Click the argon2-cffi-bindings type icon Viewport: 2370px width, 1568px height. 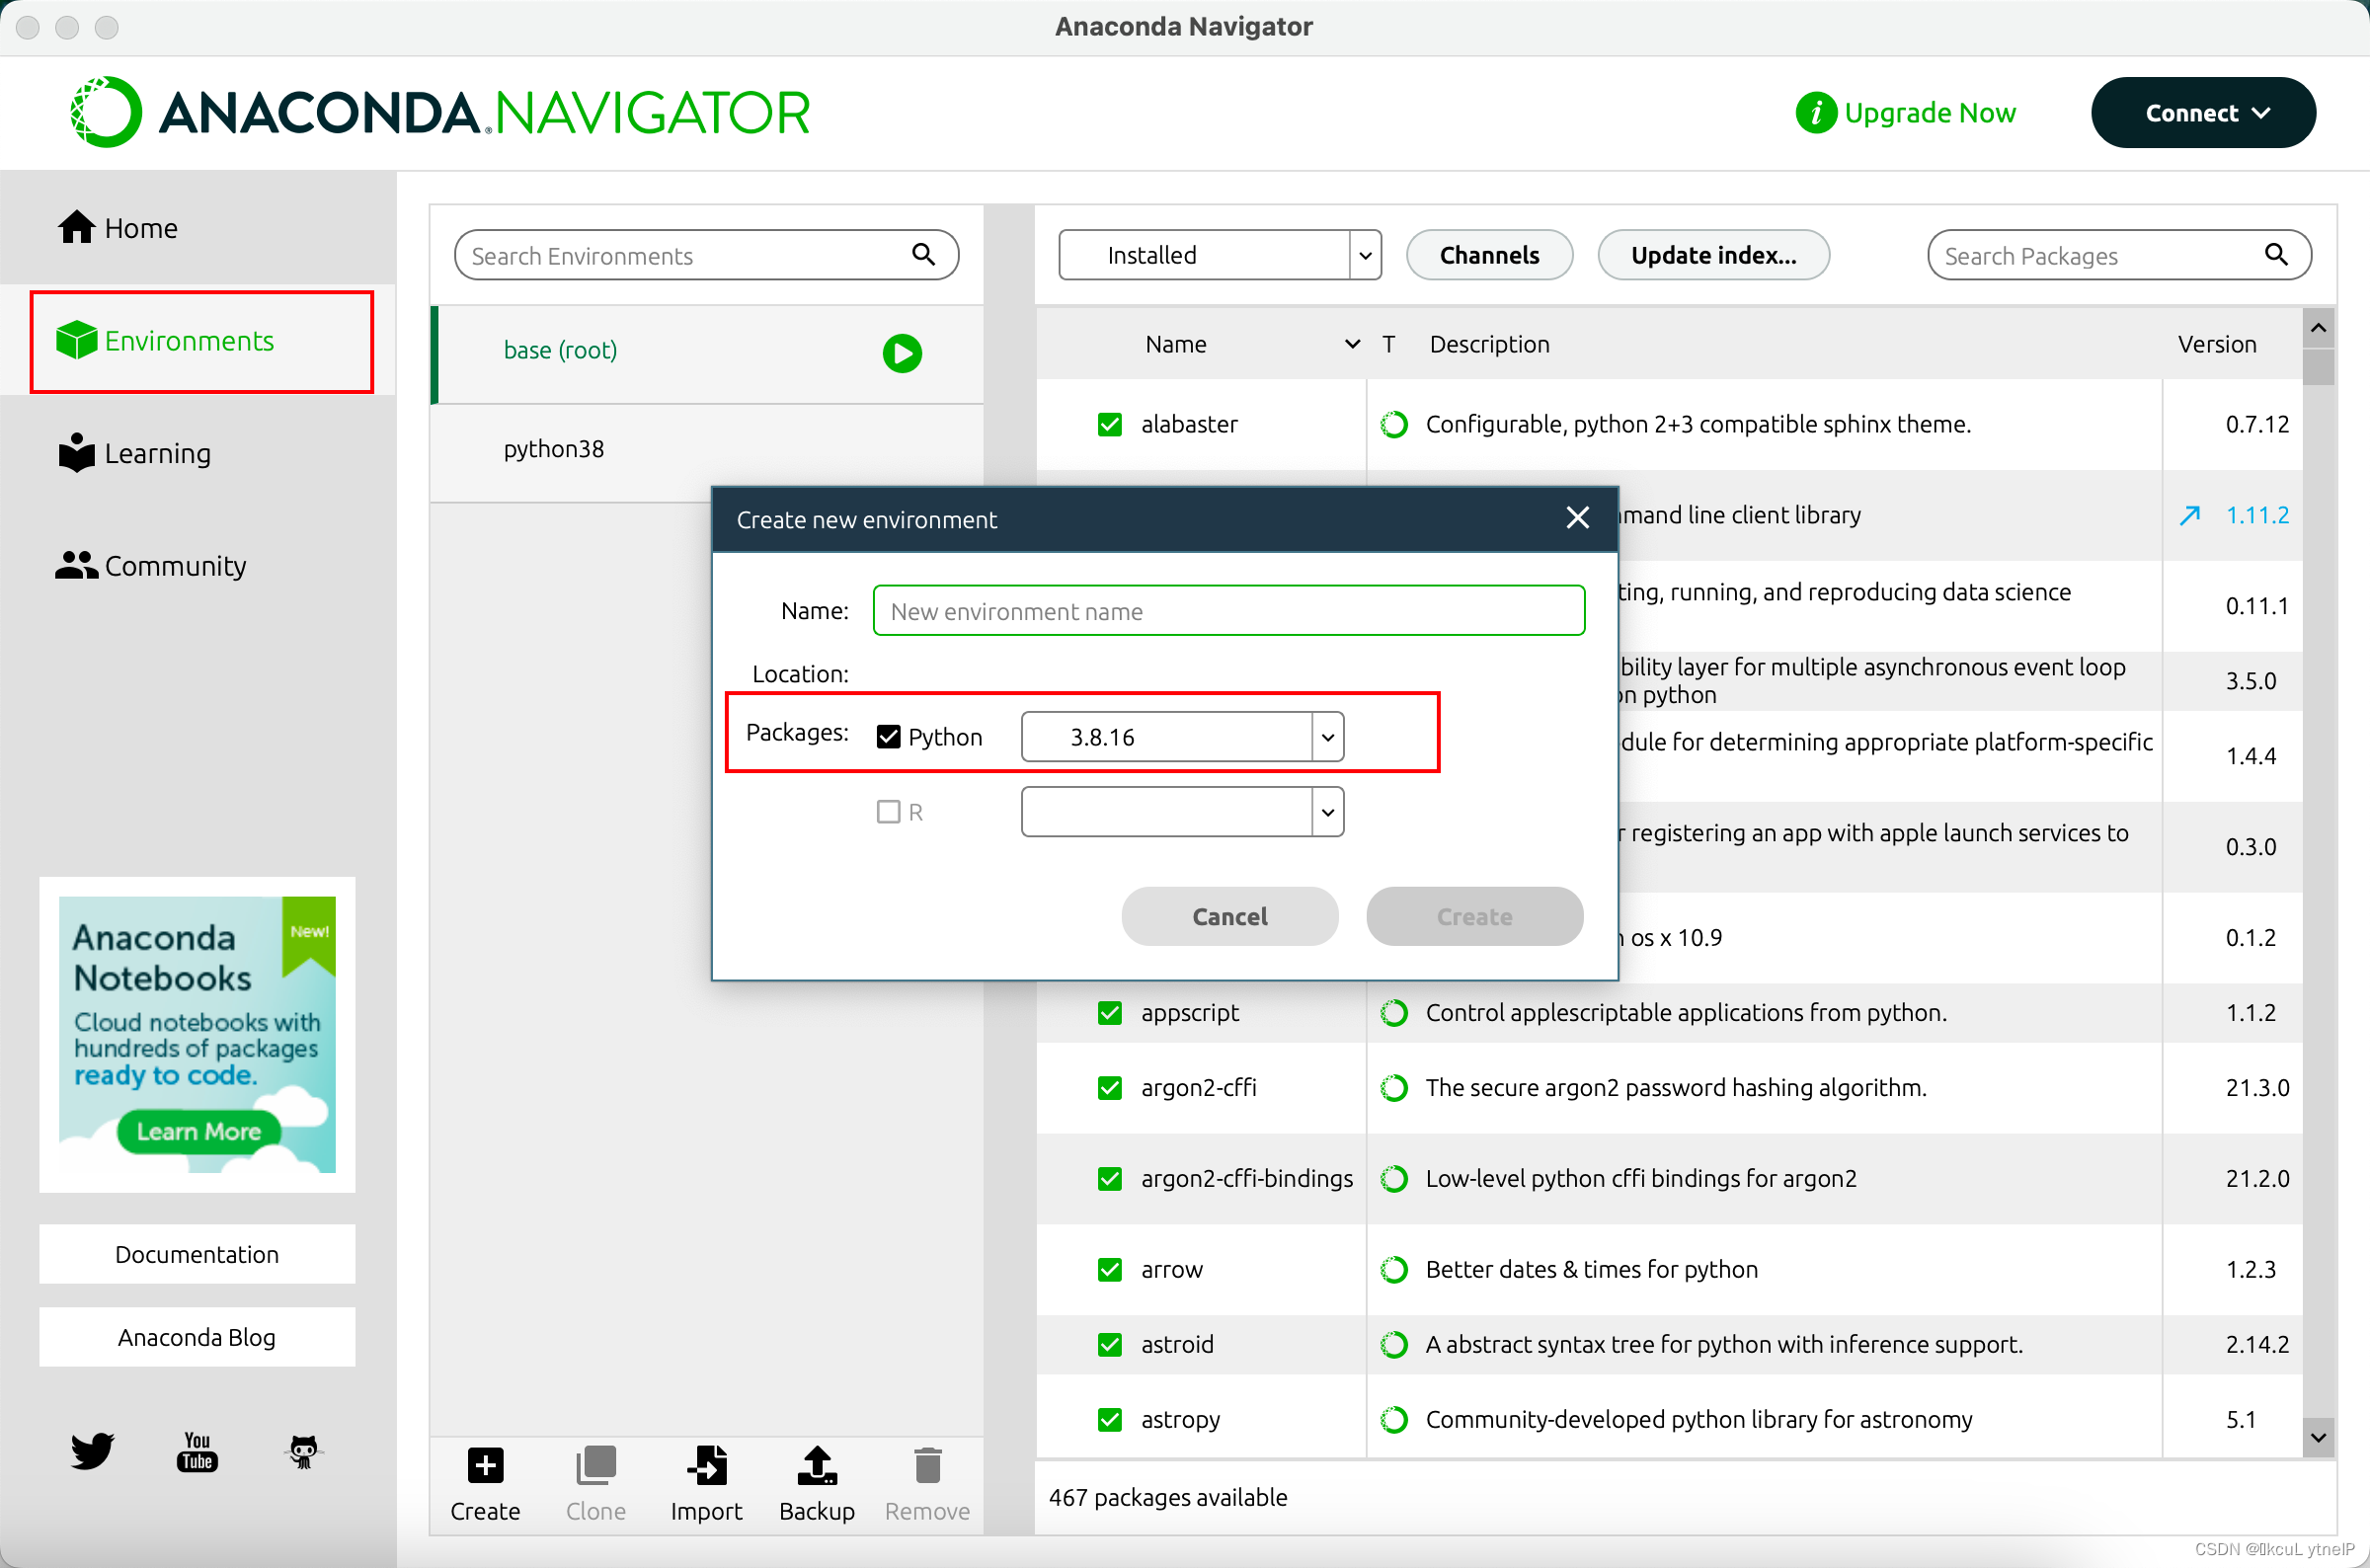pyautogui.click(x=1394, y=1179)
